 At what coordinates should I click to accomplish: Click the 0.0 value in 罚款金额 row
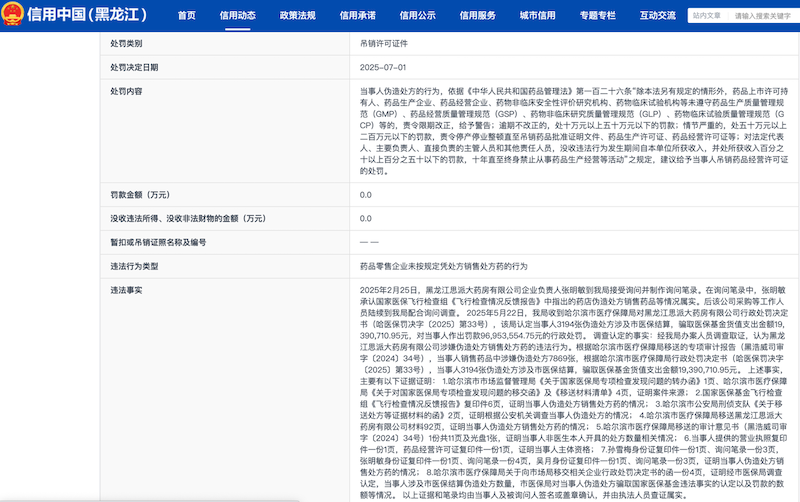point(365,195)
